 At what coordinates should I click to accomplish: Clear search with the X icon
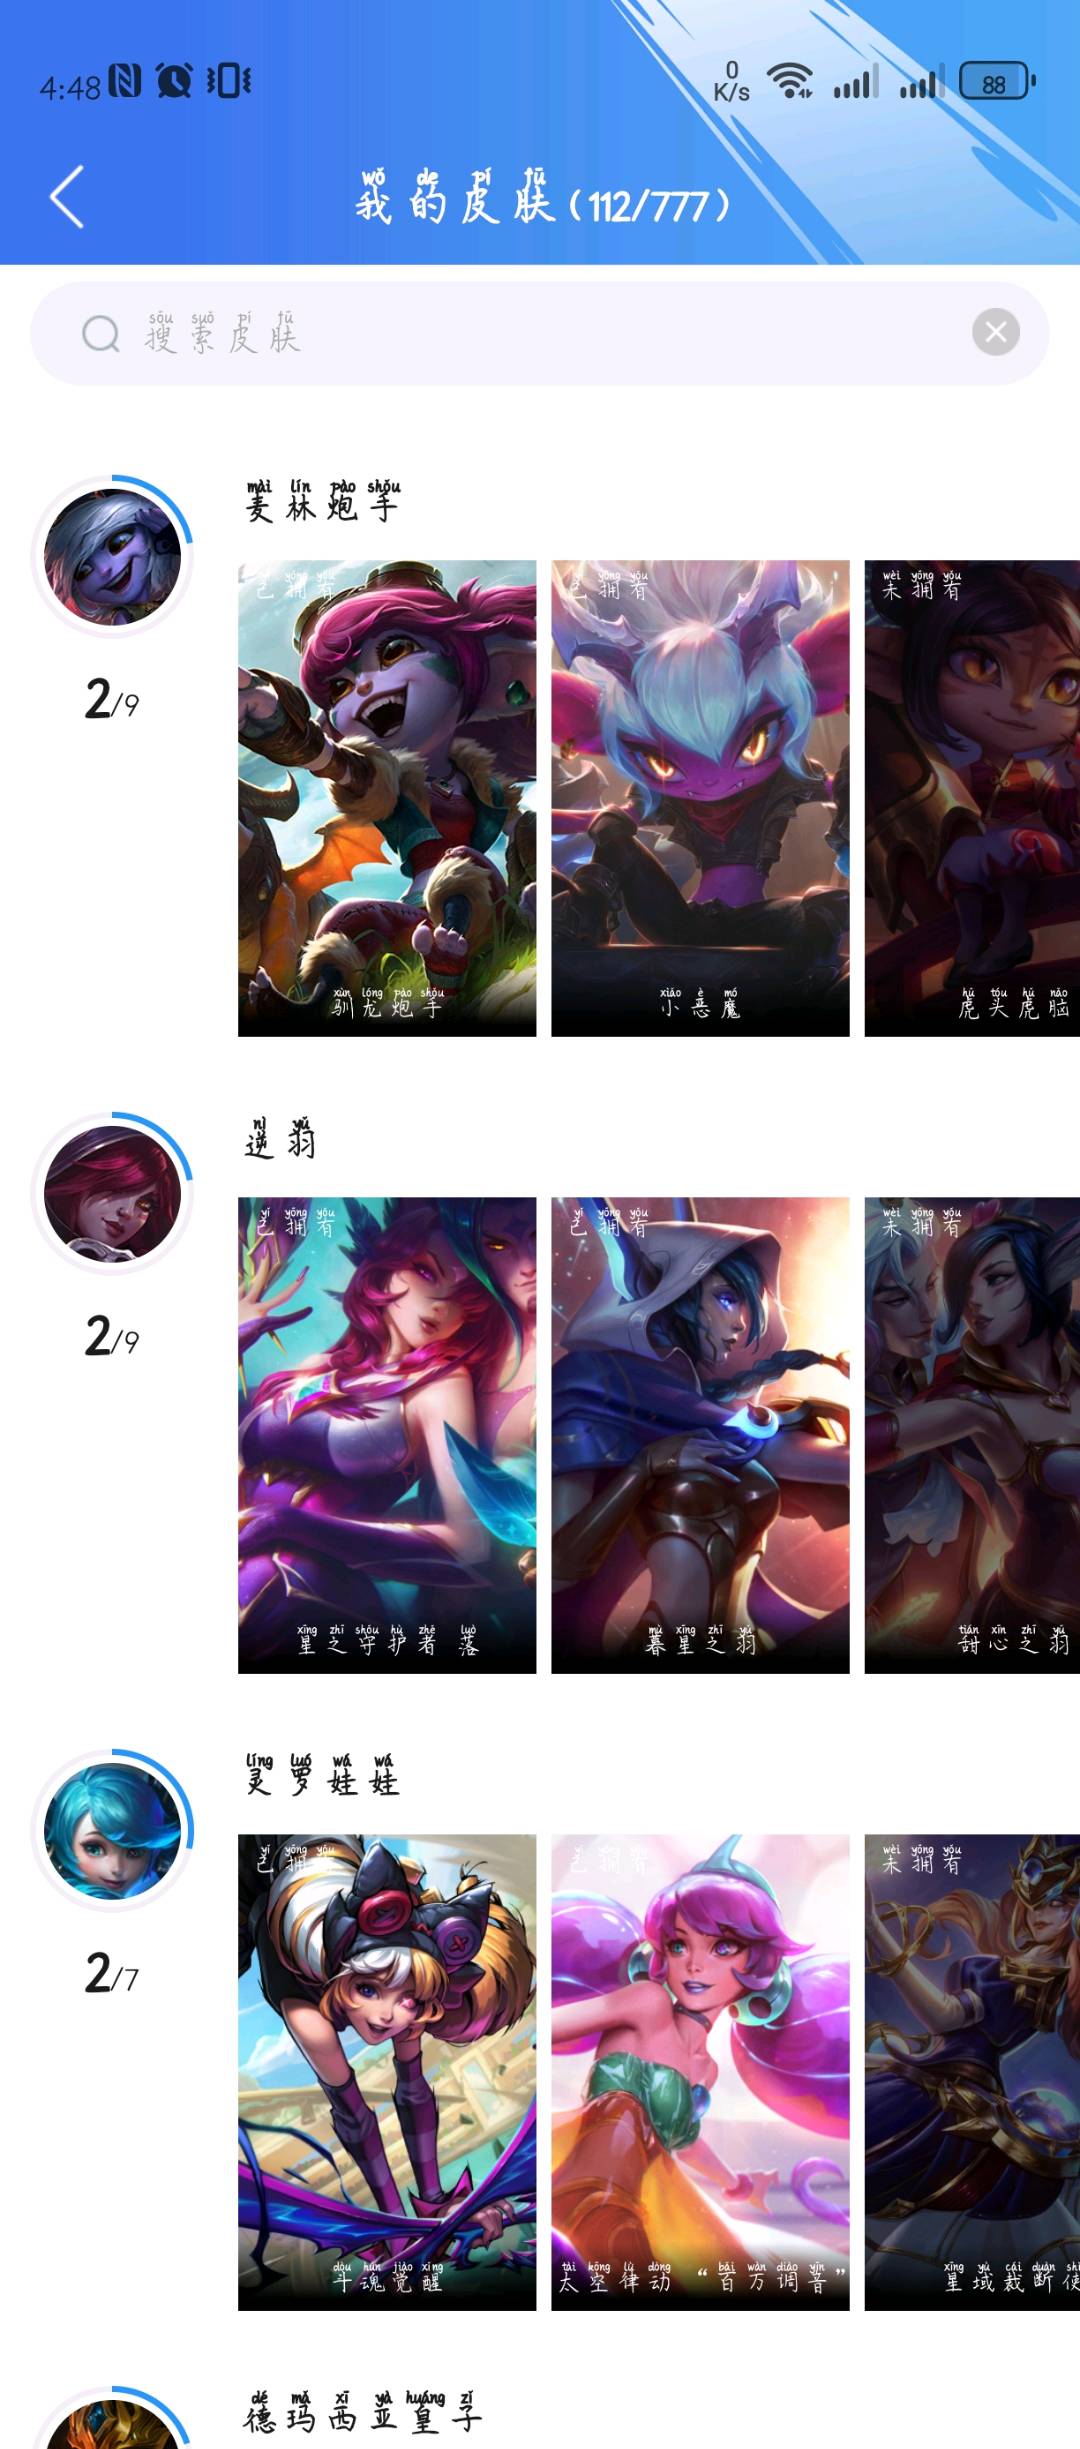pyautogui.click(x=996, y=332)
